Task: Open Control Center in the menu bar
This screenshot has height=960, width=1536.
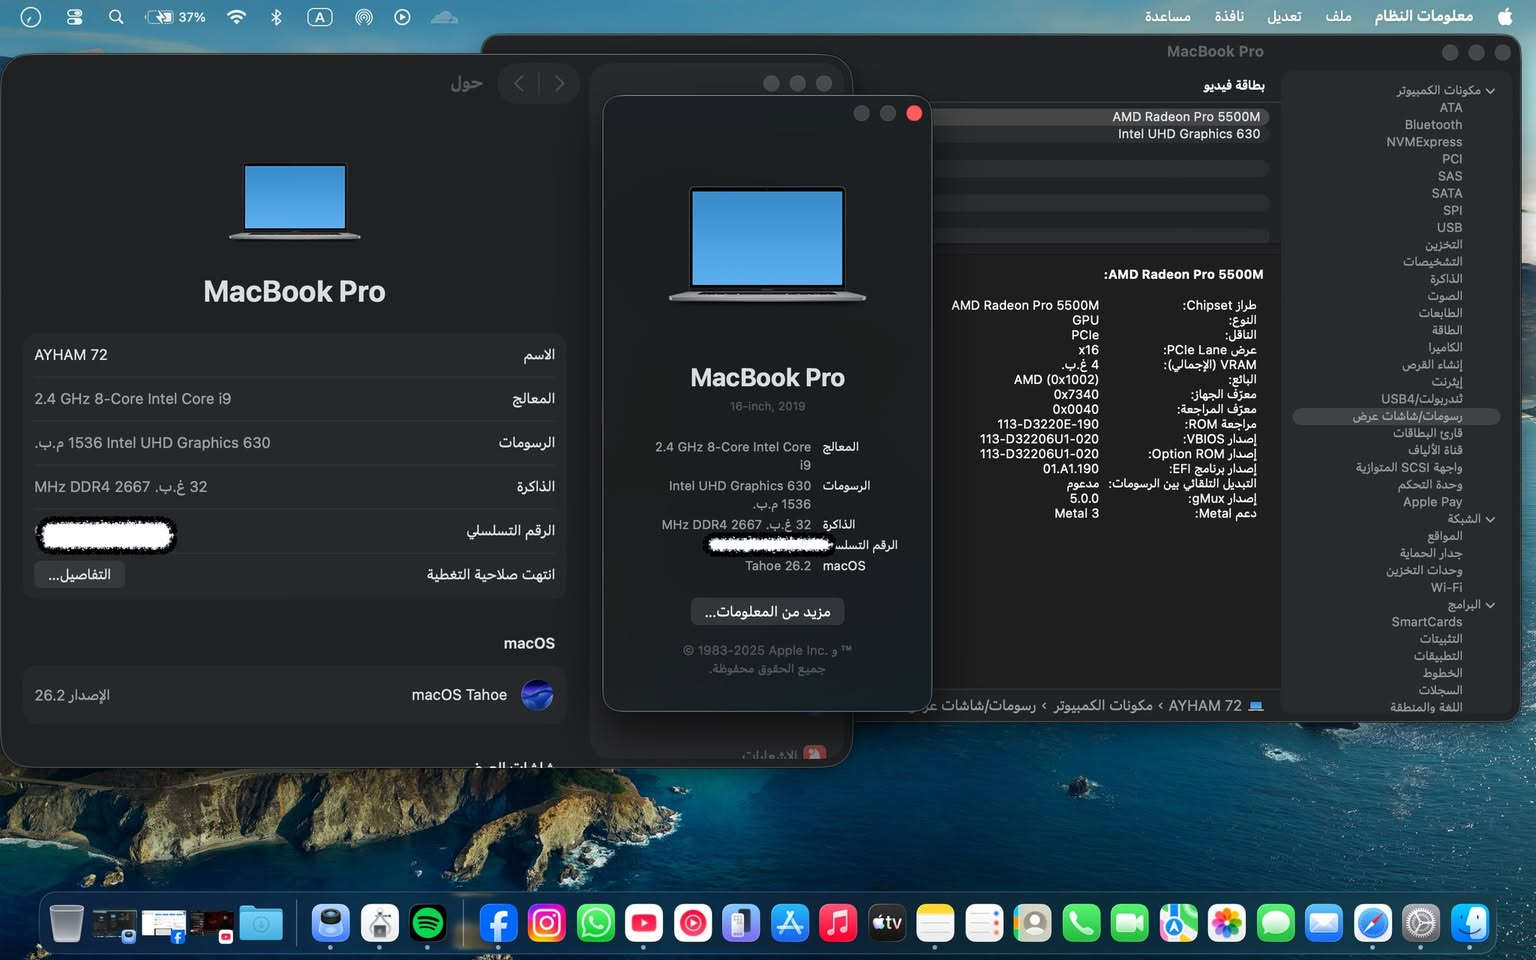Action: (74, 17)
